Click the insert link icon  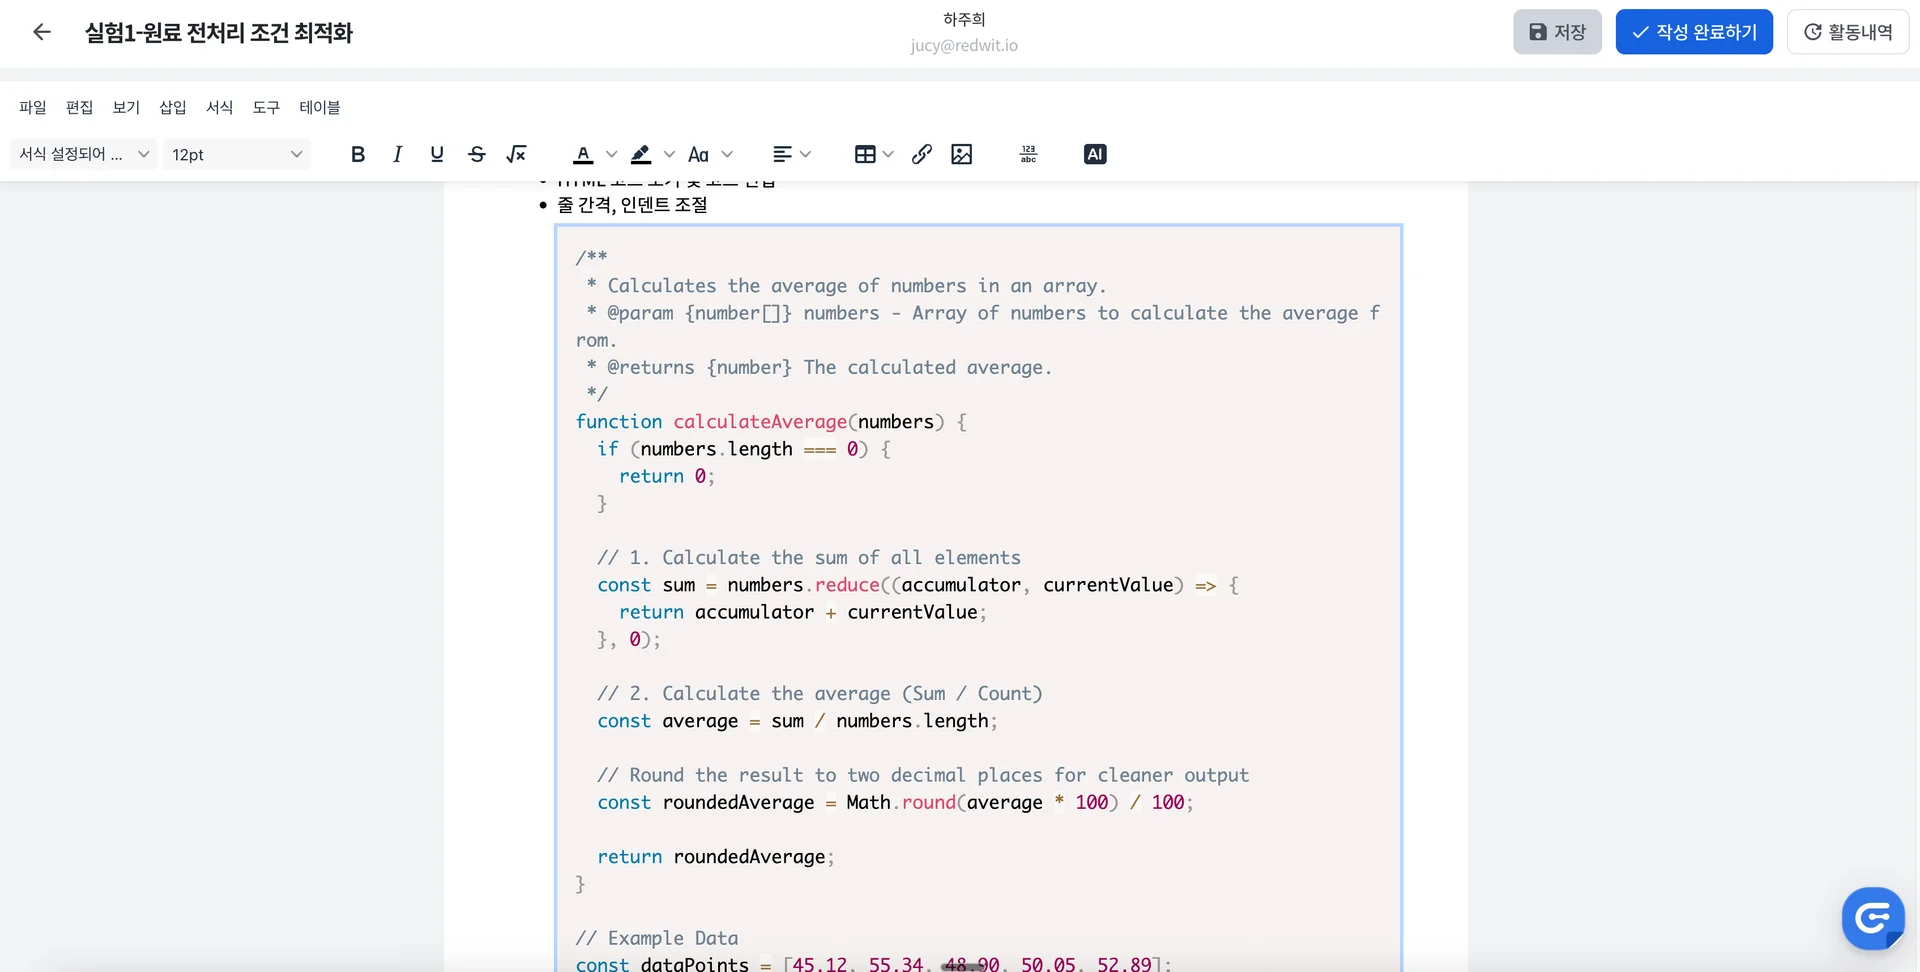922,154
